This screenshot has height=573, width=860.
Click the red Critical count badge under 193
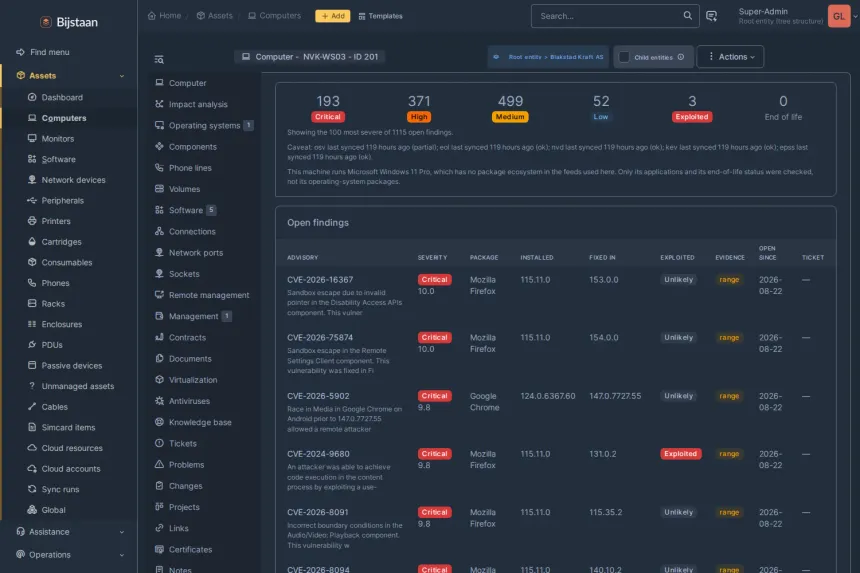point(327,117)
